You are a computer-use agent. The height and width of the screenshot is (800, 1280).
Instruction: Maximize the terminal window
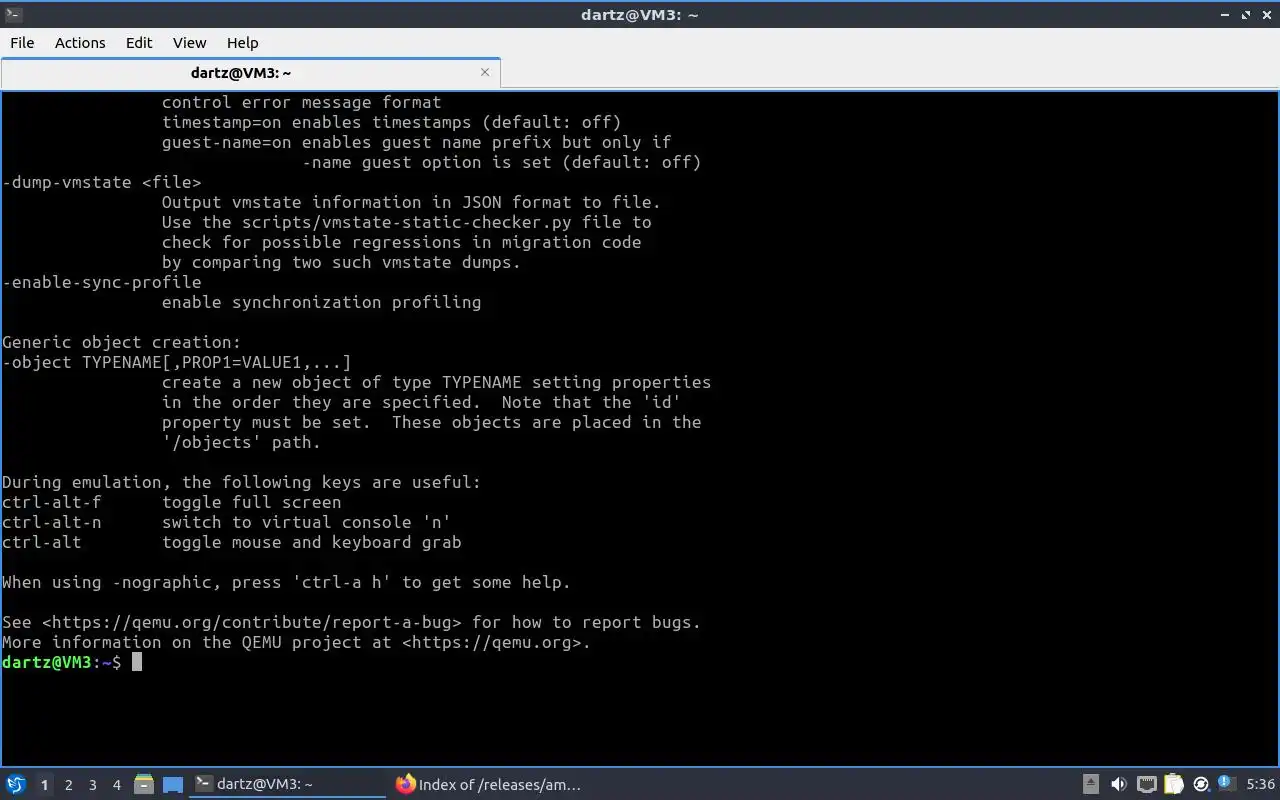click(x=1246, y=14)
